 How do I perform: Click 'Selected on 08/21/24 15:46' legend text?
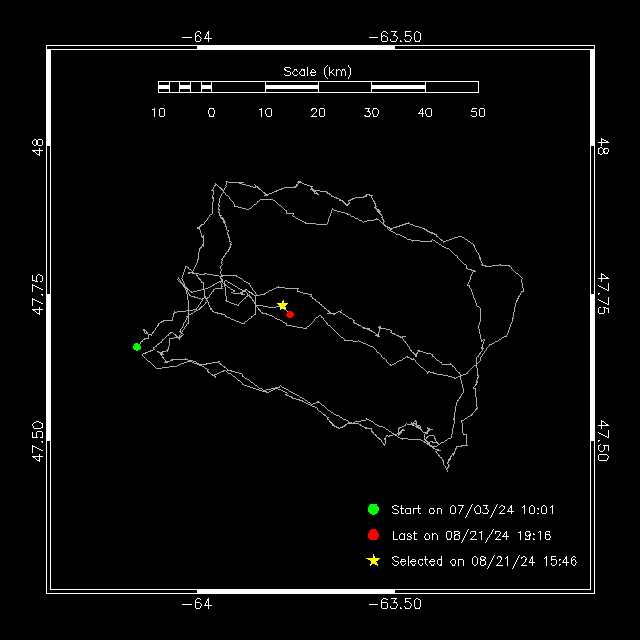[484, 561]
